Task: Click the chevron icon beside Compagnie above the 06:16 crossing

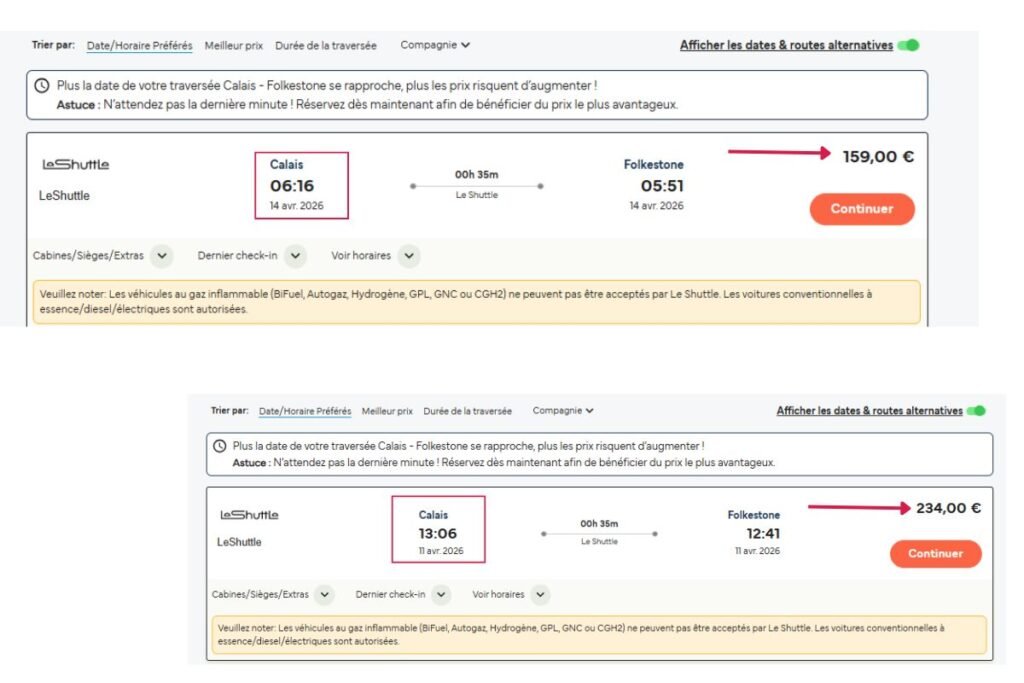Action: tap(466, 45)
